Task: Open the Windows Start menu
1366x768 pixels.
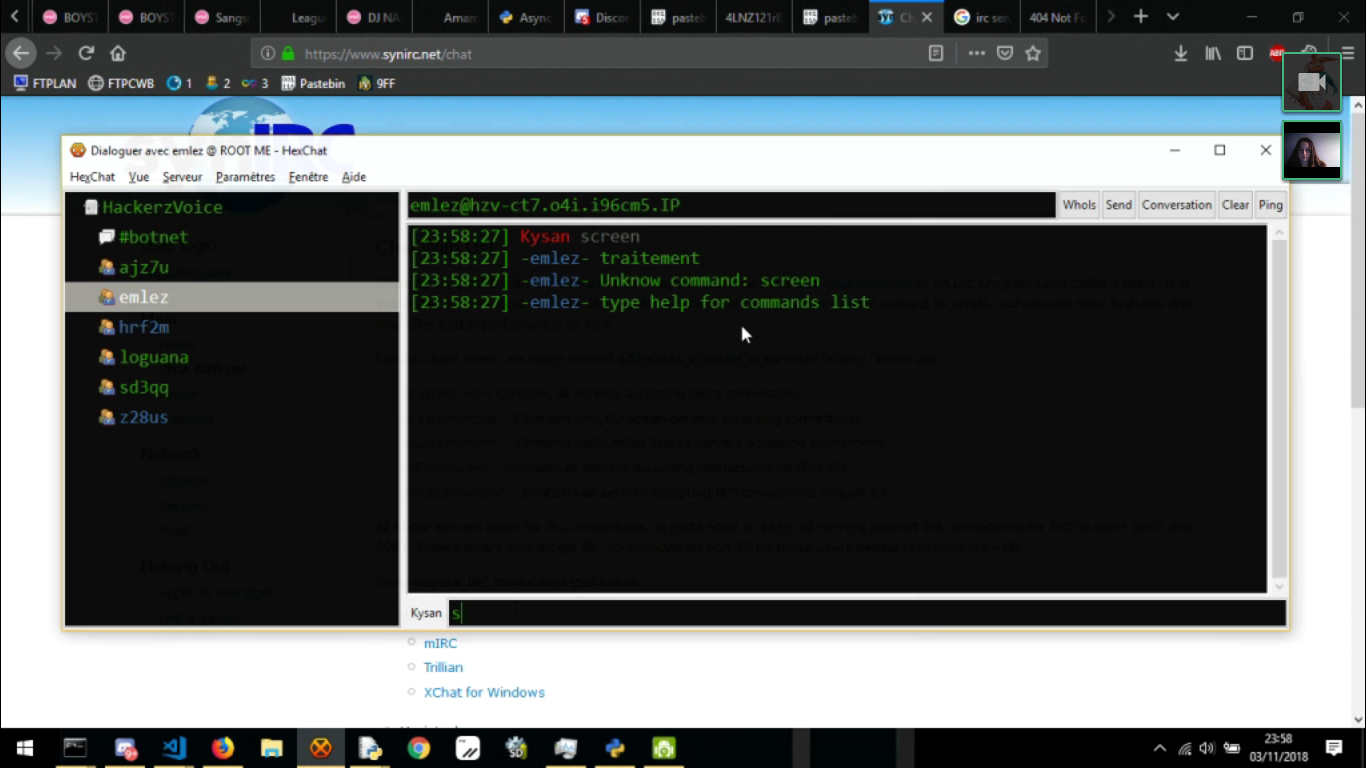Action: point(24,748)
